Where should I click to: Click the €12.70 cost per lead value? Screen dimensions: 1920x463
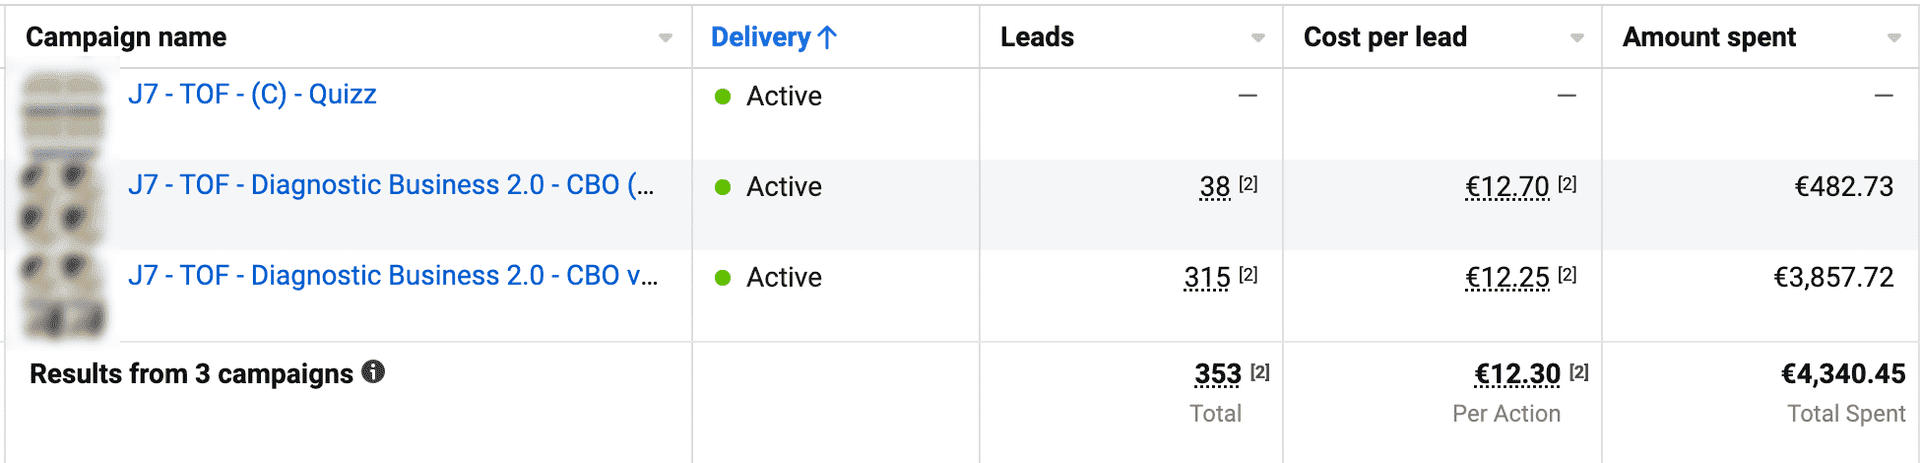point(1507,187)
